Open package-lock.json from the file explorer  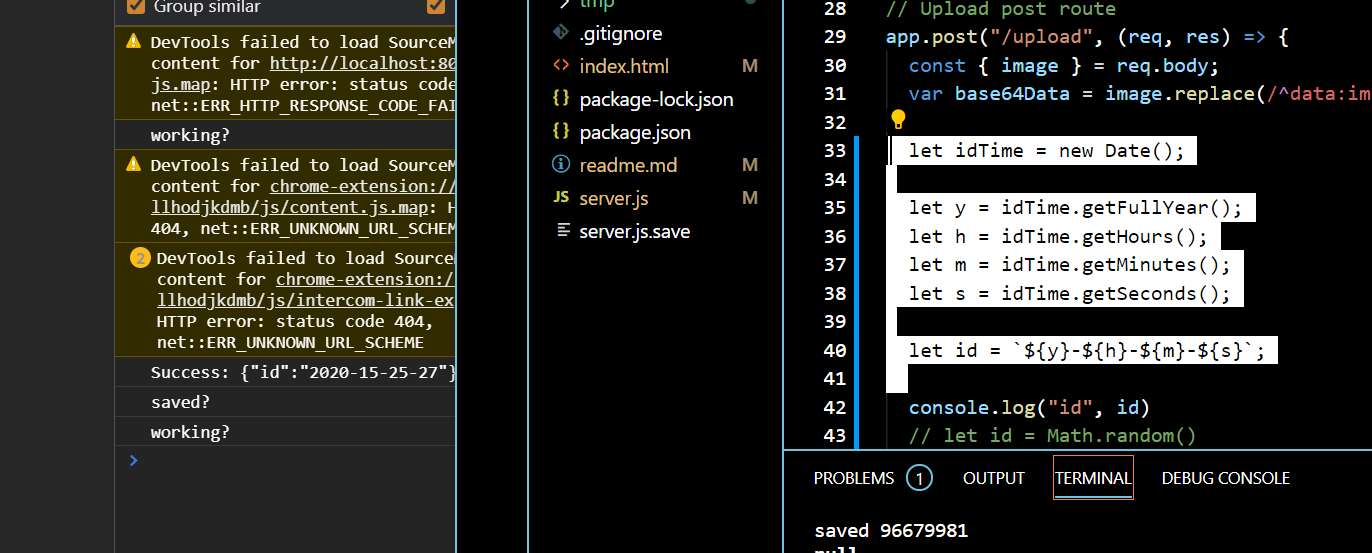click(x=655, y=99)
